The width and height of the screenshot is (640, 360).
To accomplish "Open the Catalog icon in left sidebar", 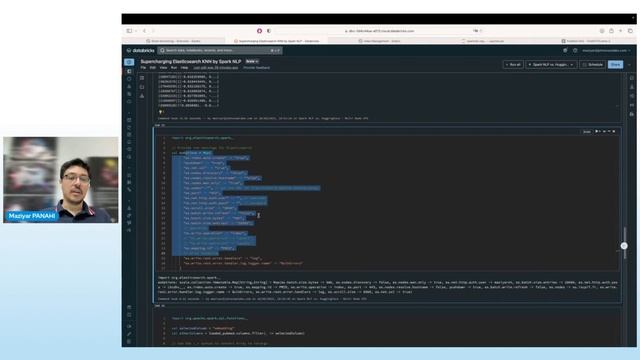I will (129, 87).
